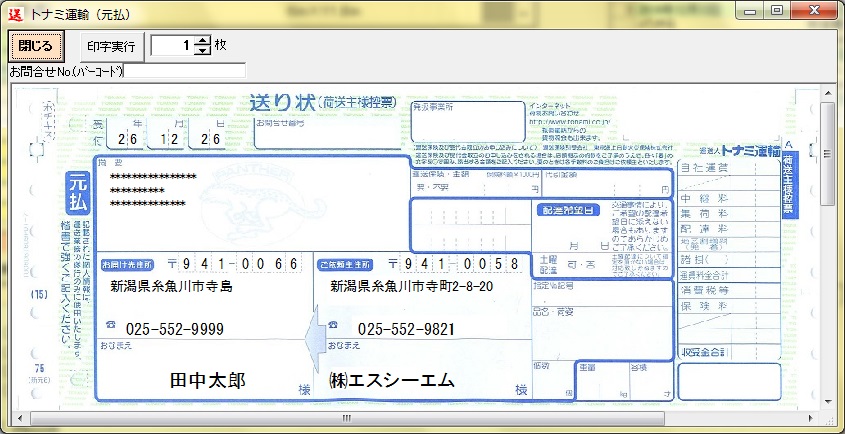Click the vertical scrollbar down arrow
Screen dimensions: 845x434
click(827, 402)
